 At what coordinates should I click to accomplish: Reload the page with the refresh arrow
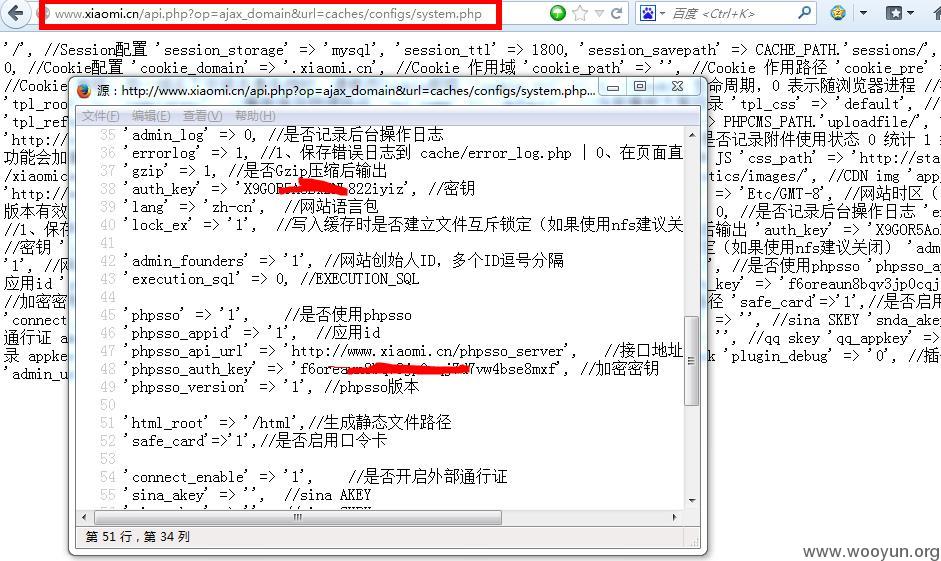tap(616, 13)
